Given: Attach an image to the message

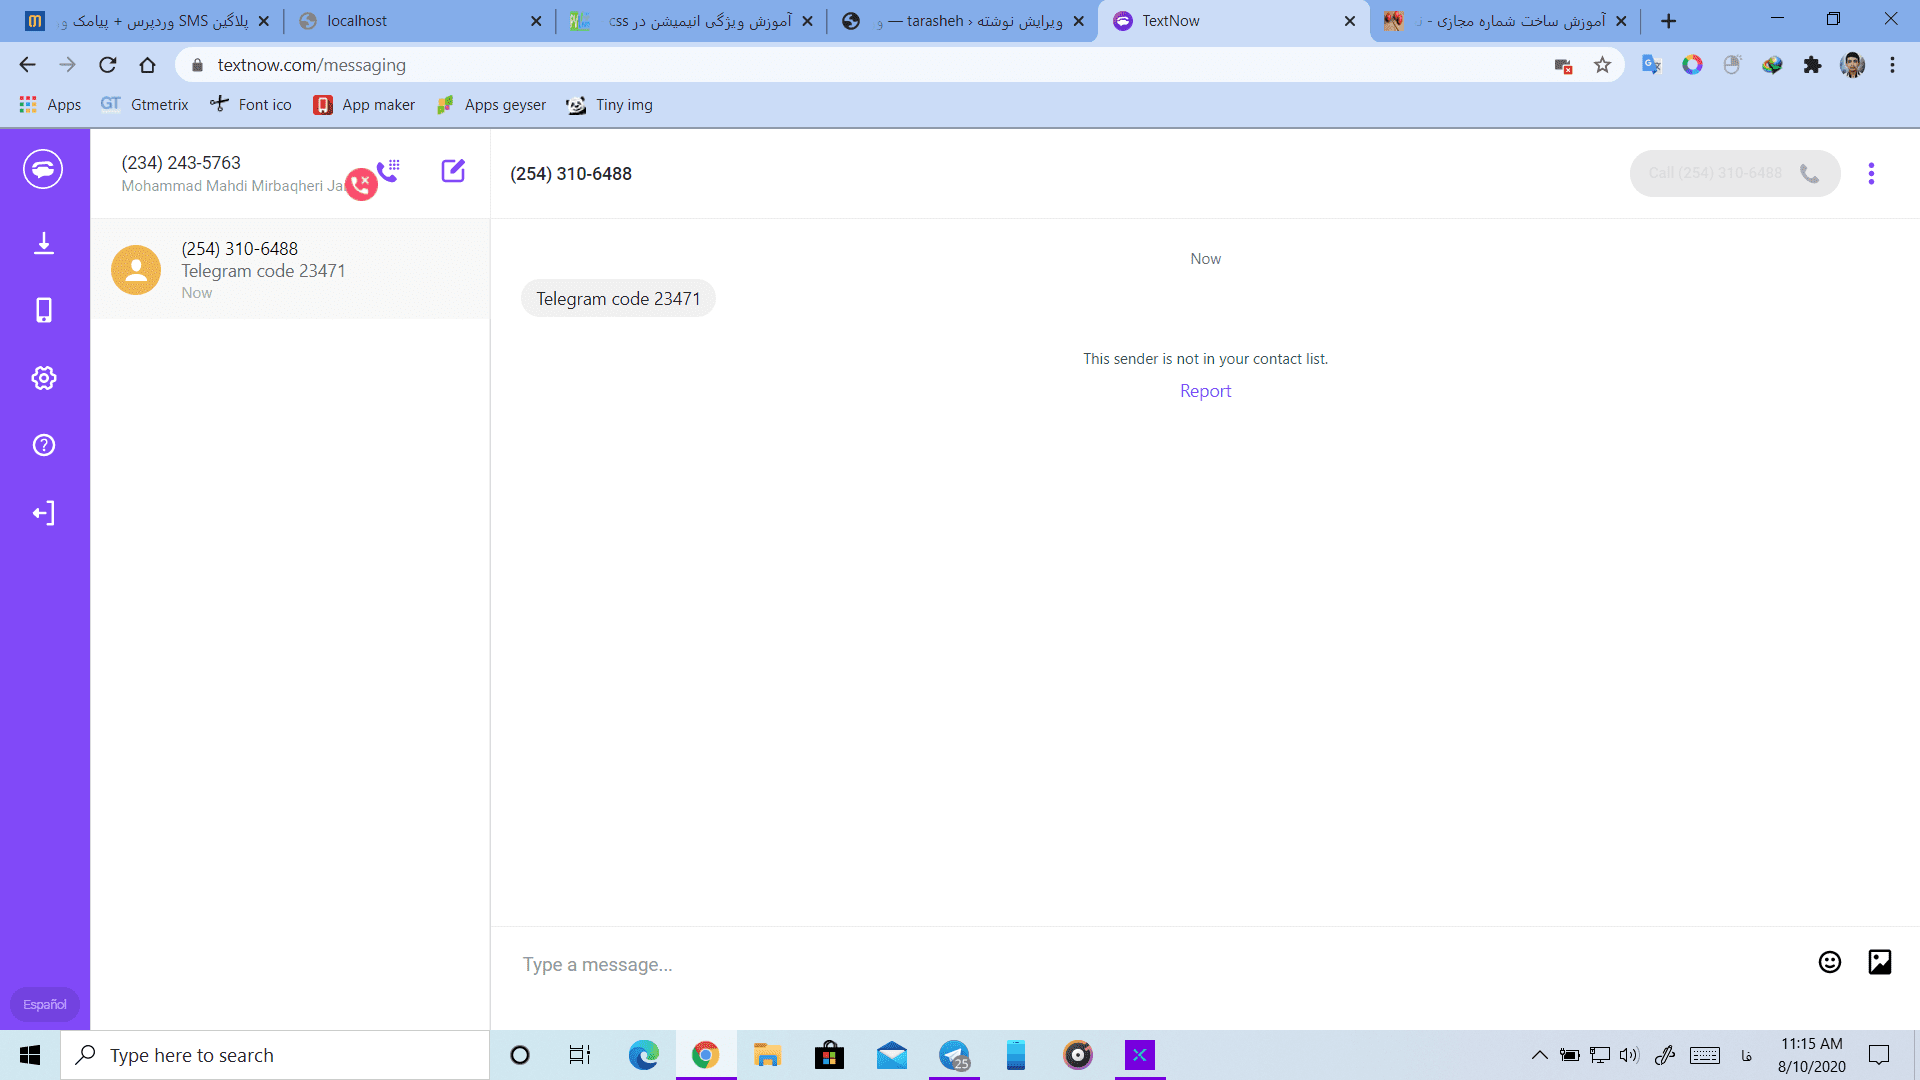Looking at the screenshot, I should 1880,962.
